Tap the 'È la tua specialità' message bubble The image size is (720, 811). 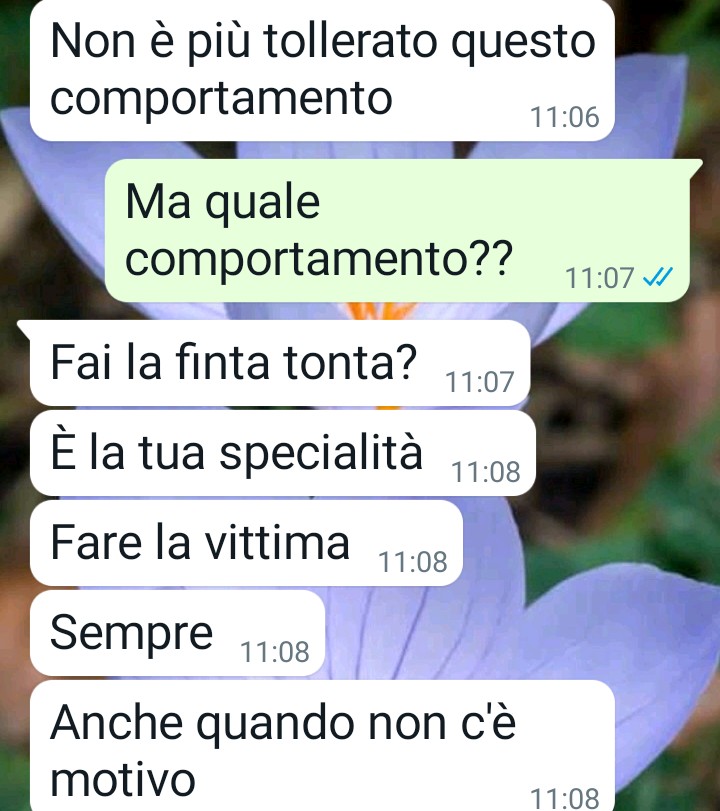click(x=282, y=453)
